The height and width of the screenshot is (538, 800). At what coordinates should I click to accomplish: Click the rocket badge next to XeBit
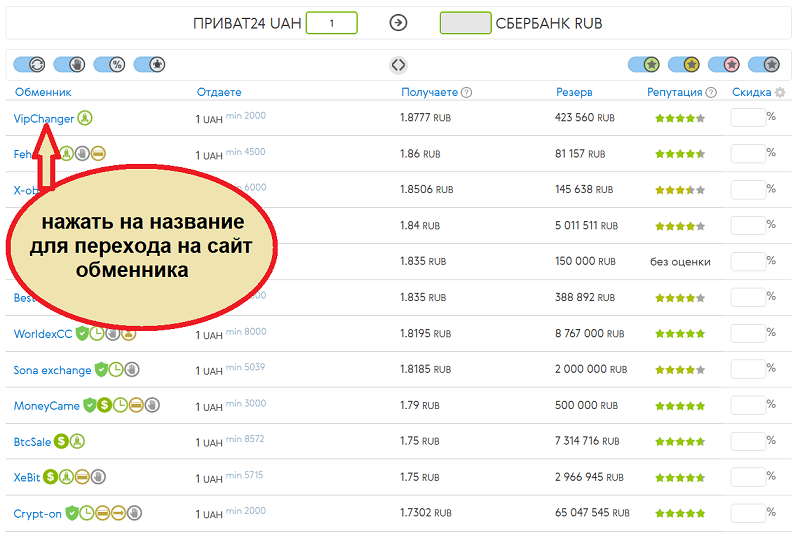66,477
